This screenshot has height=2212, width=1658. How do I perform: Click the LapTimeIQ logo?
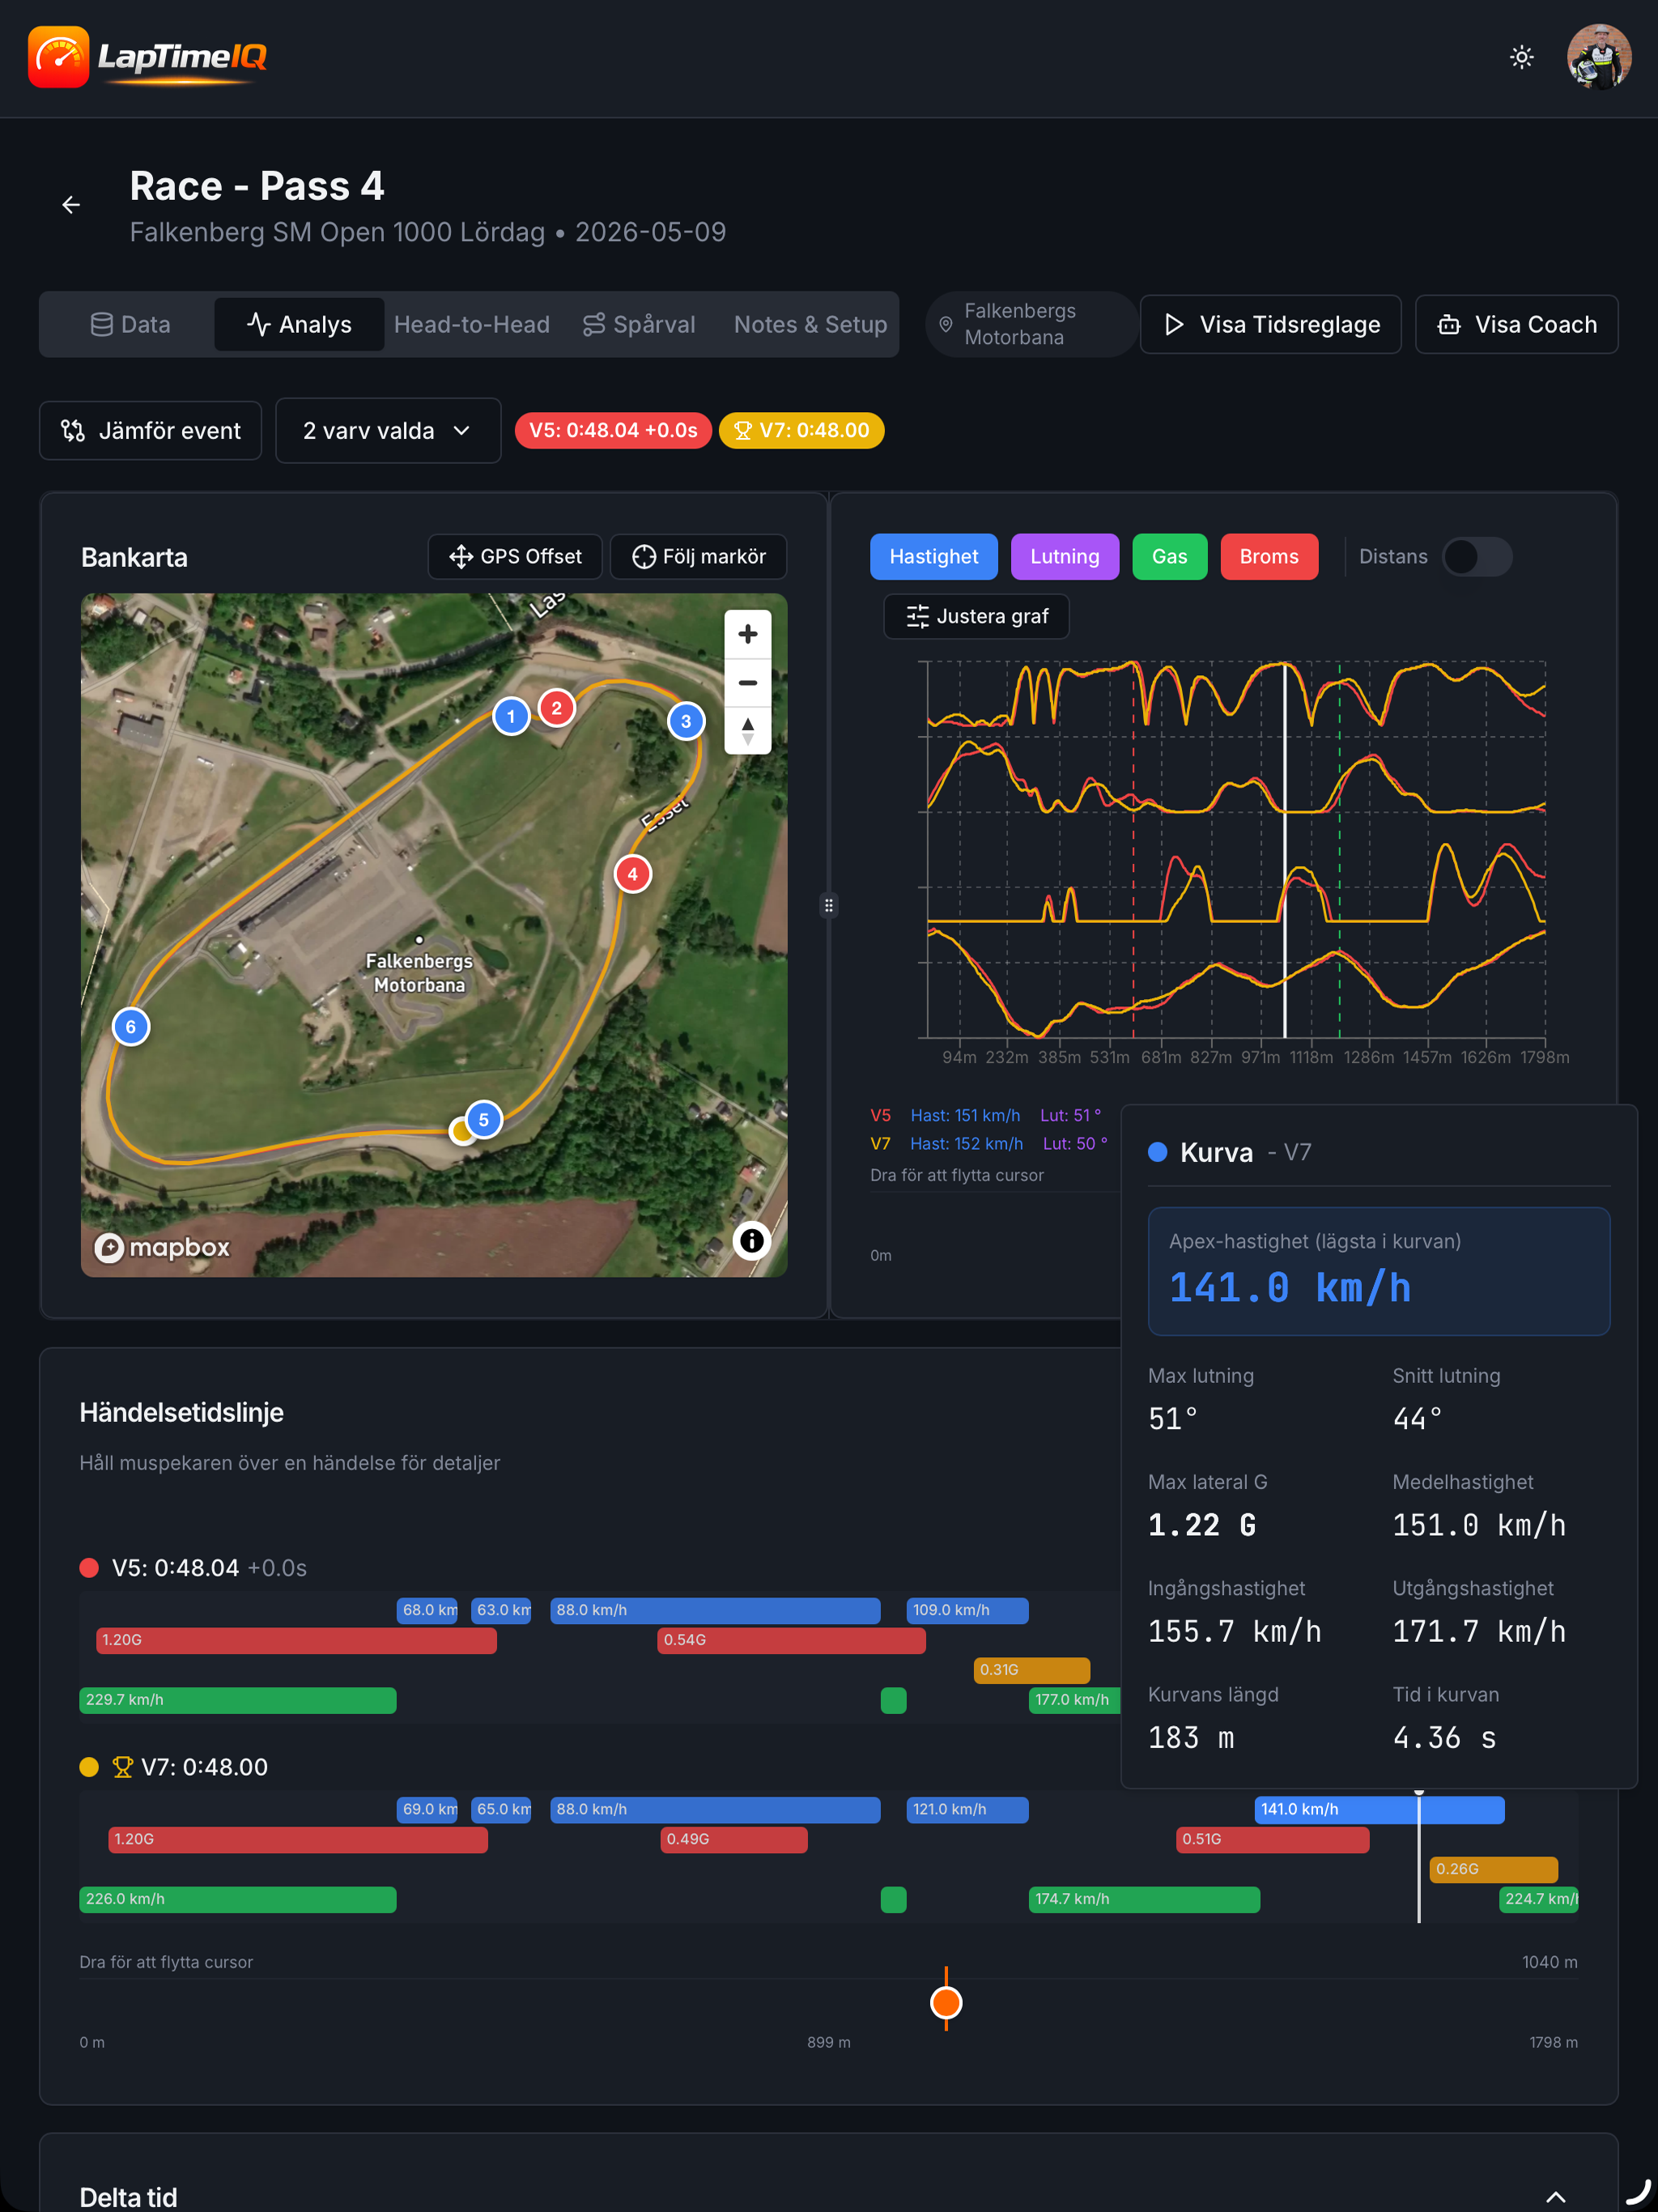pyautogui.click(x=148, y=57)
